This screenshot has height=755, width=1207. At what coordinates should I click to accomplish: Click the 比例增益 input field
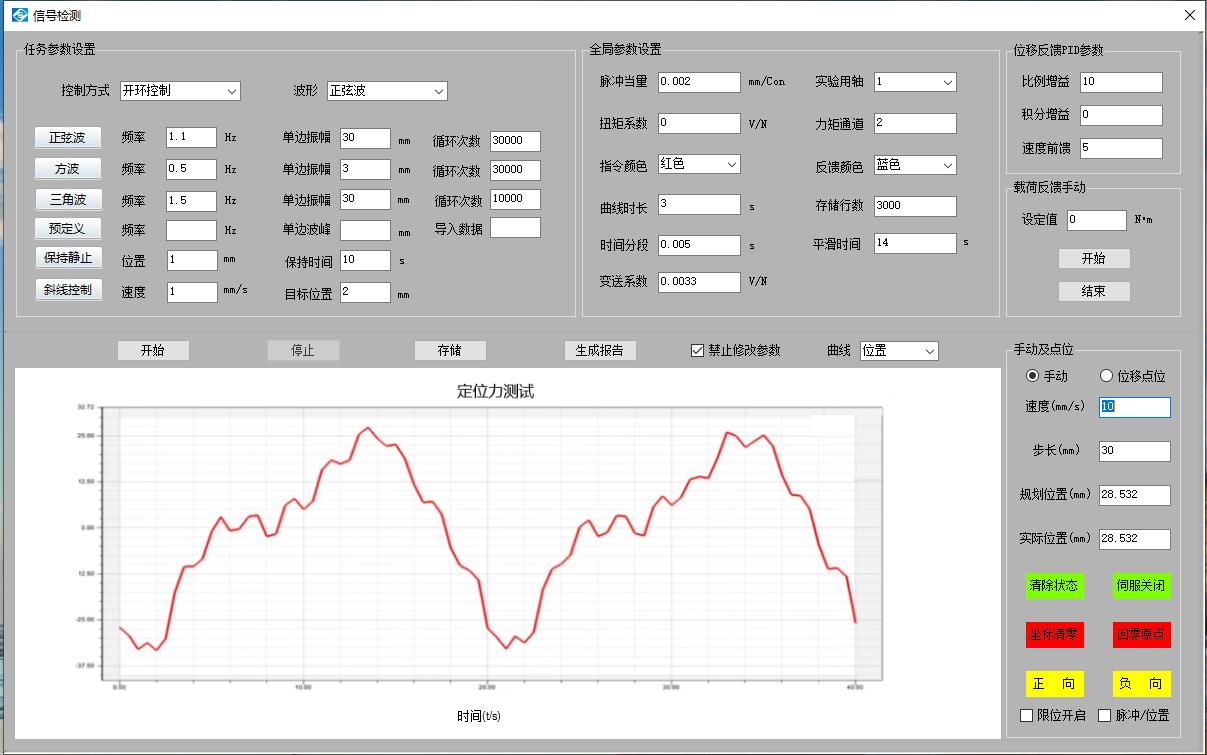tap(1120, 82)
